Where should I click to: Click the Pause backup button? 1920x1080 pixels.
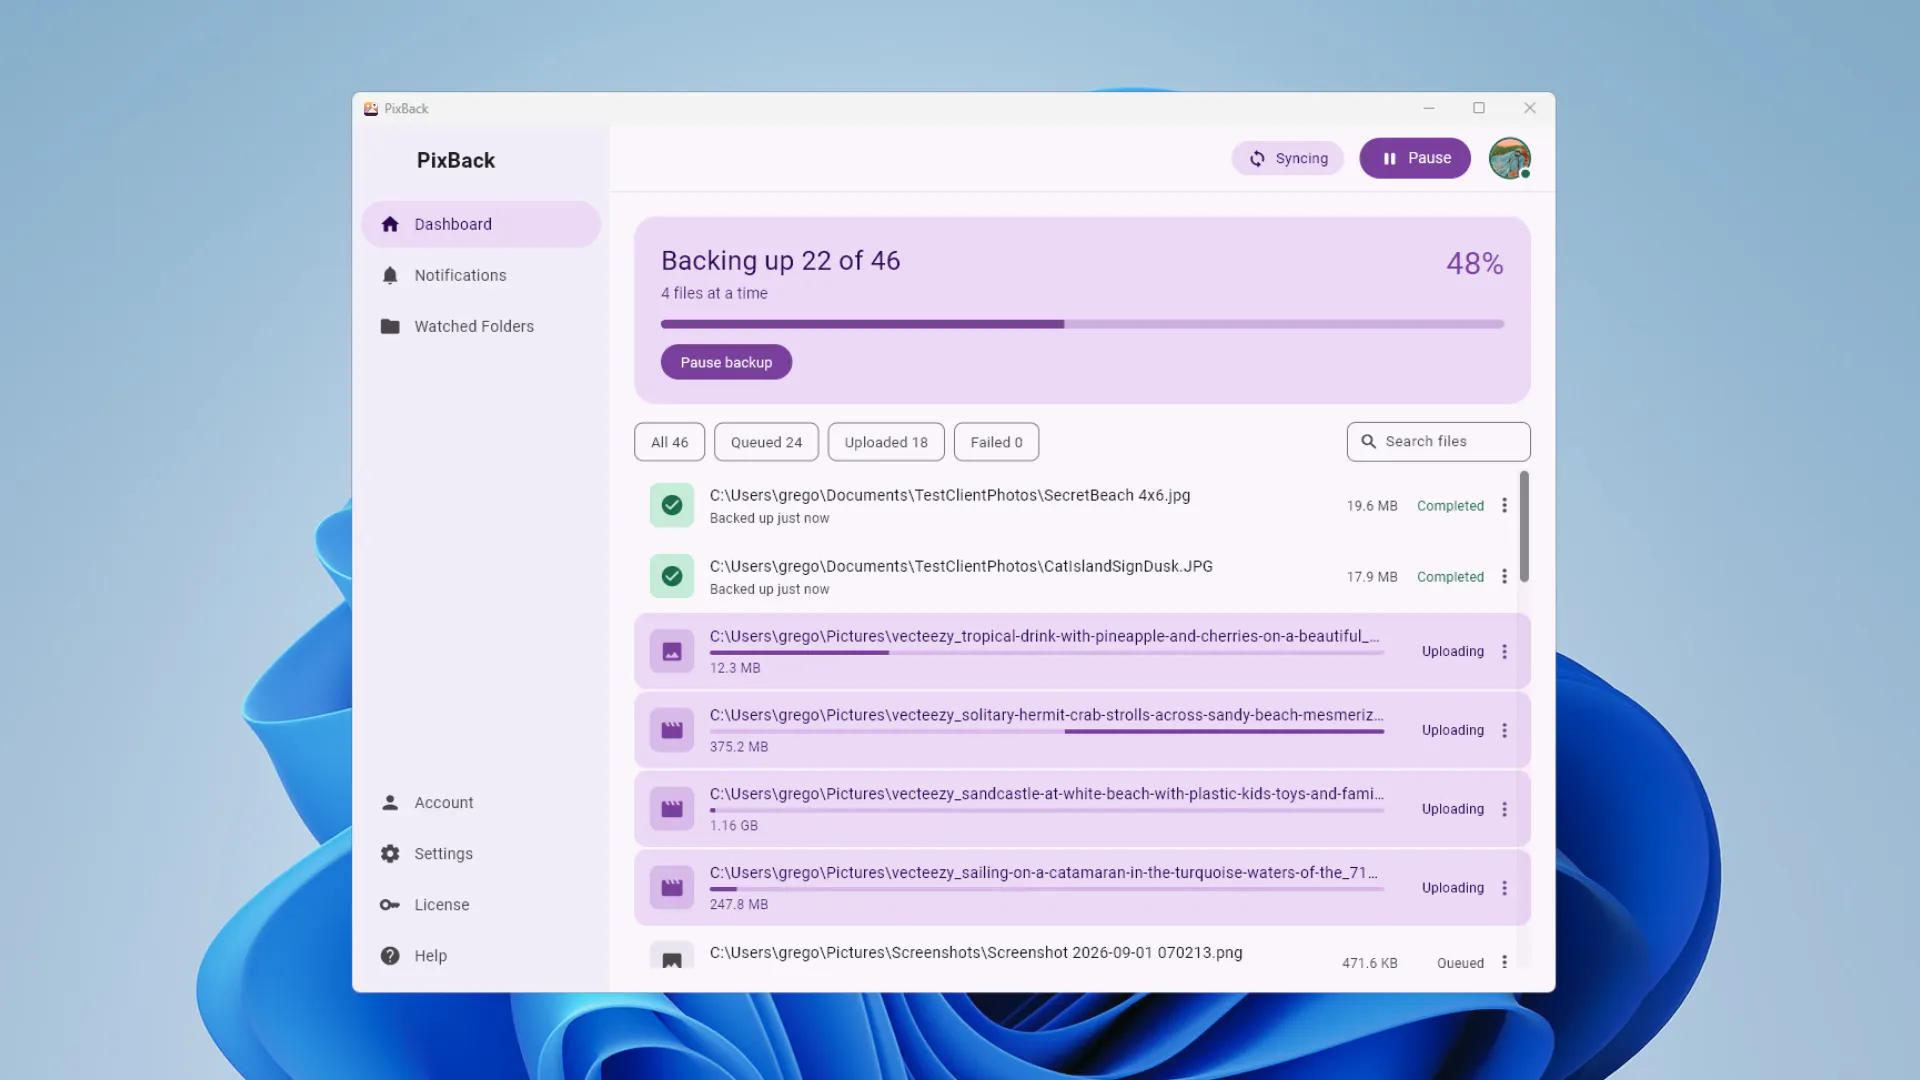(726, 362)
